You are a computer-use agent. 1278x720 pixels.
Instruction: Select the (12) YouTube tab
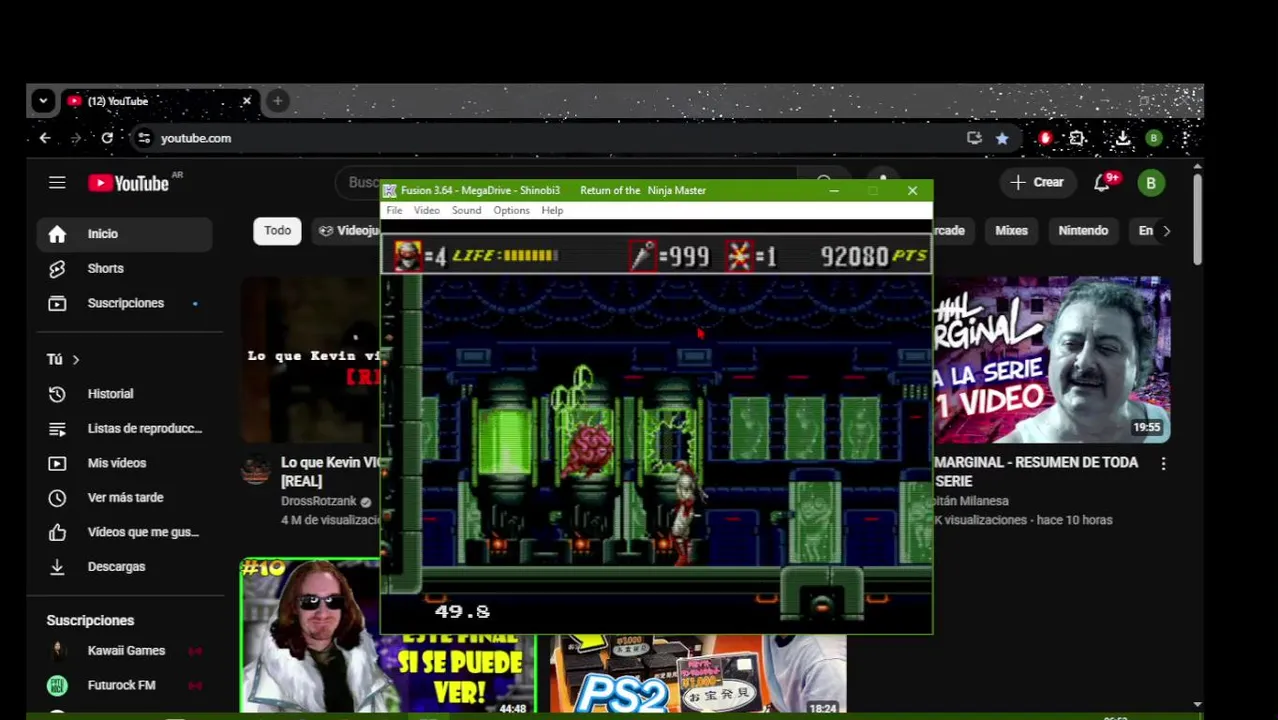click(160, 101)
